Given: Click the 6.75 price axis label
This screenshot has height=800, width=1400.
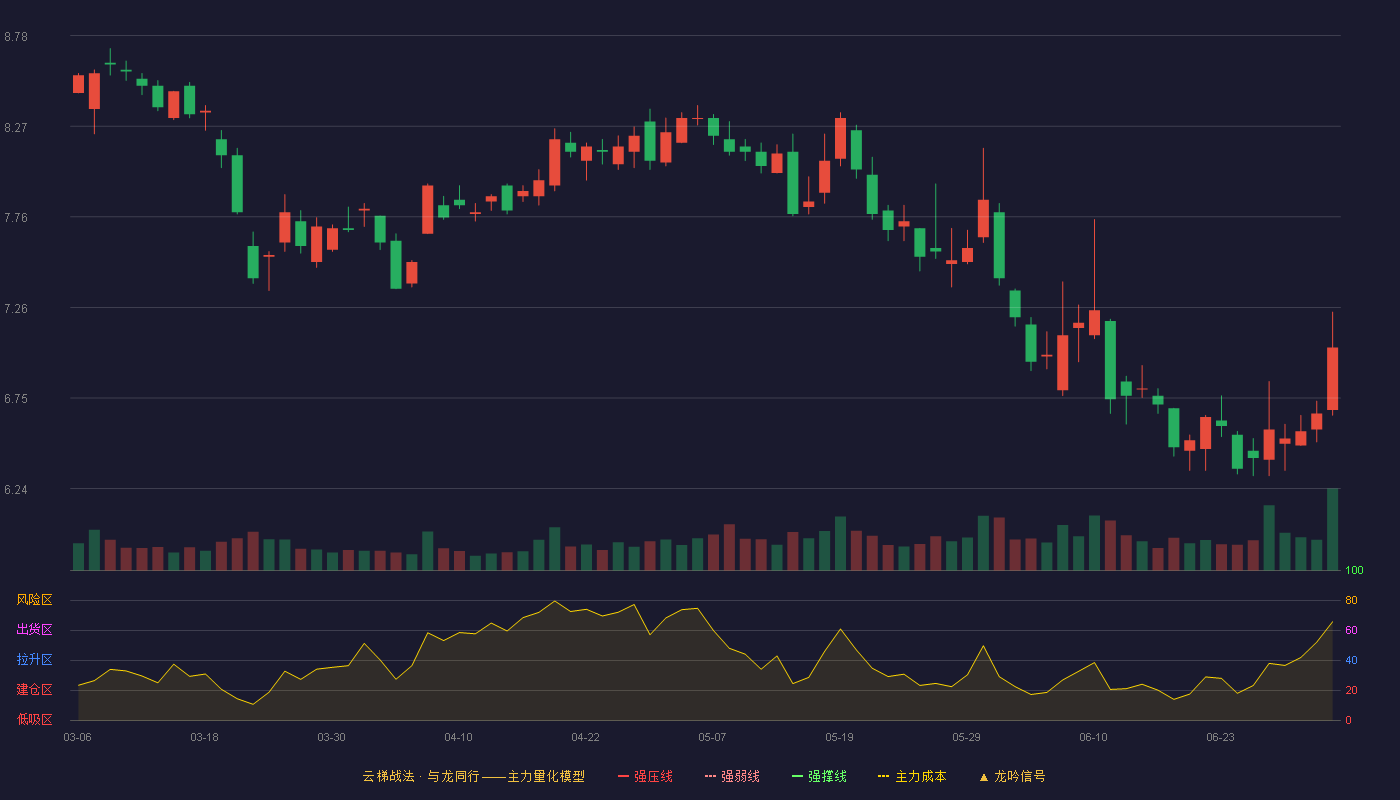Looking at the screenshot, I should 16,399.
